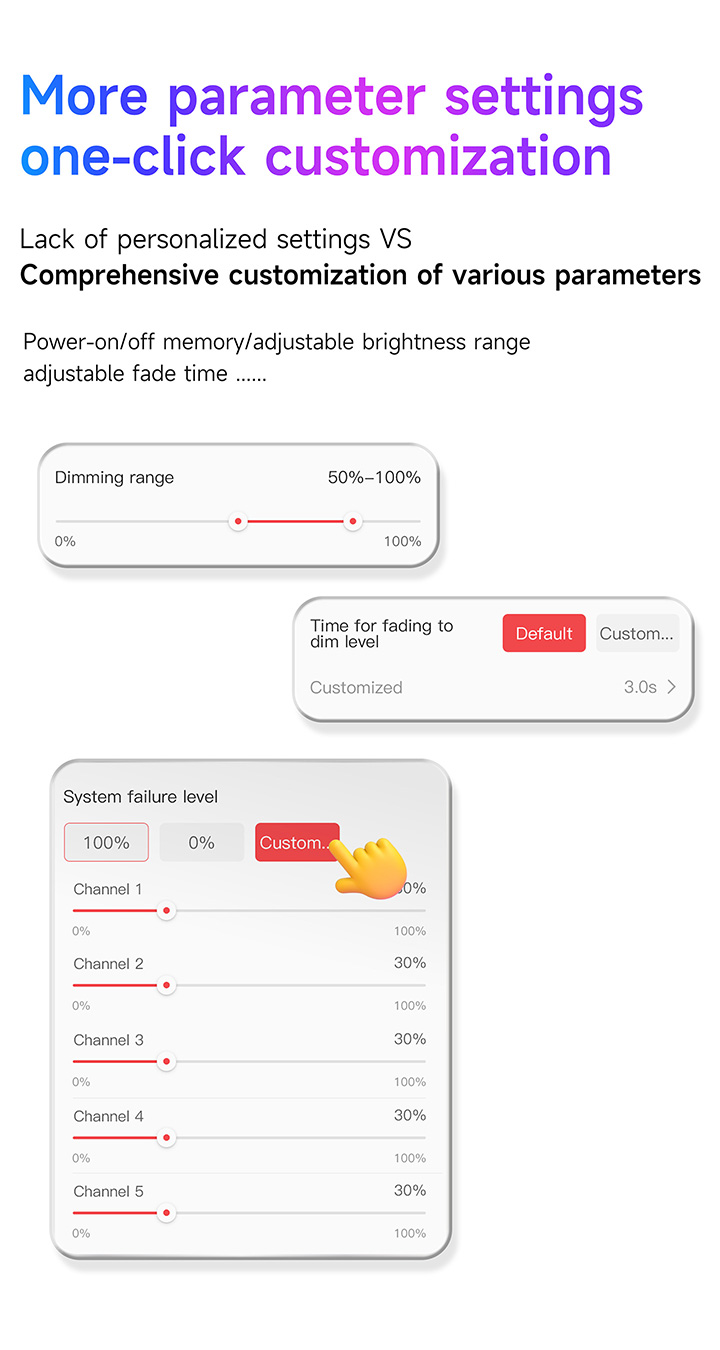Select Custom fade time option
The width and height of the screenshot is (720, 1350).
coord(637,634)
